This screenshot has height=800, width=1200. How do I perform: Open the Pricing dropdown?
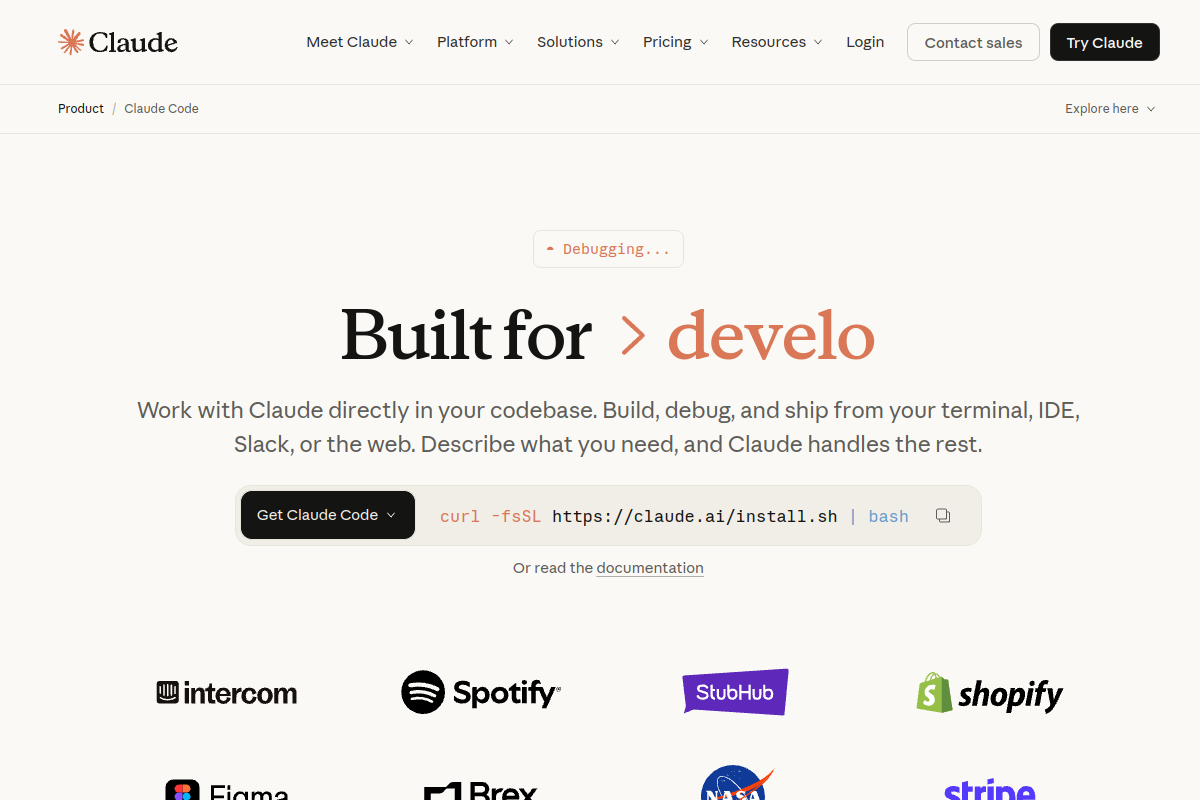[676, 42]
